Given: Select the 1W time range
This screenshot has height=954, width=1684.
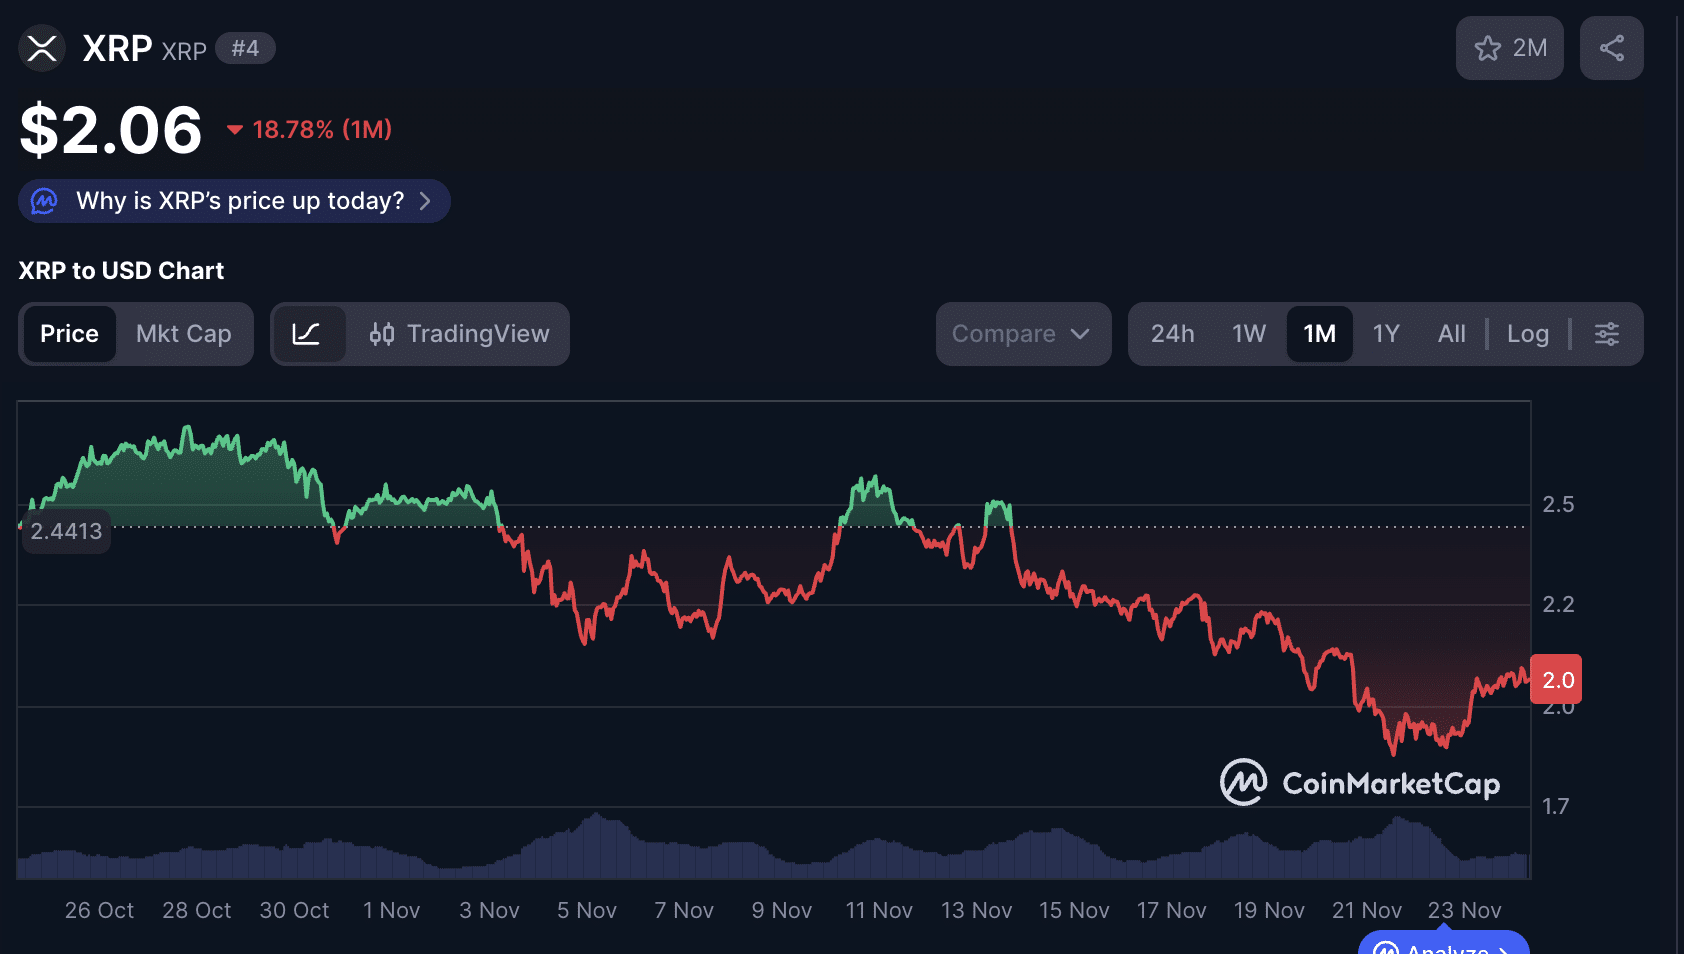Looking at the screenshot, I should click(1249, 334).
